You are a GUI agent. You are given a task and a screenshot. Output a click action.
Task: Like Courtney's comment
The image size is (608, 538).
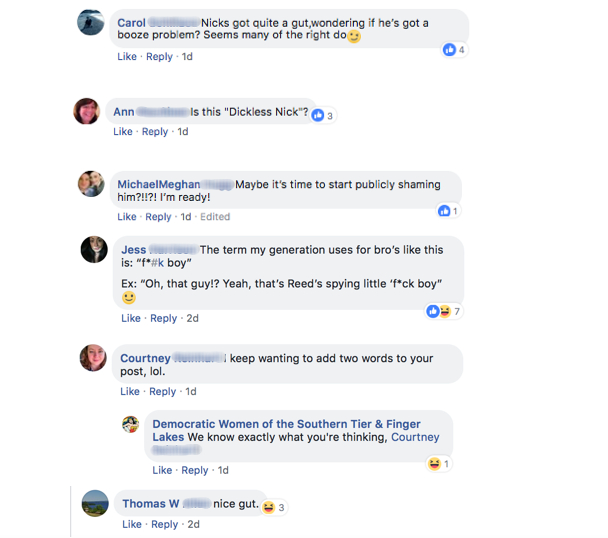tap(130, 391)
